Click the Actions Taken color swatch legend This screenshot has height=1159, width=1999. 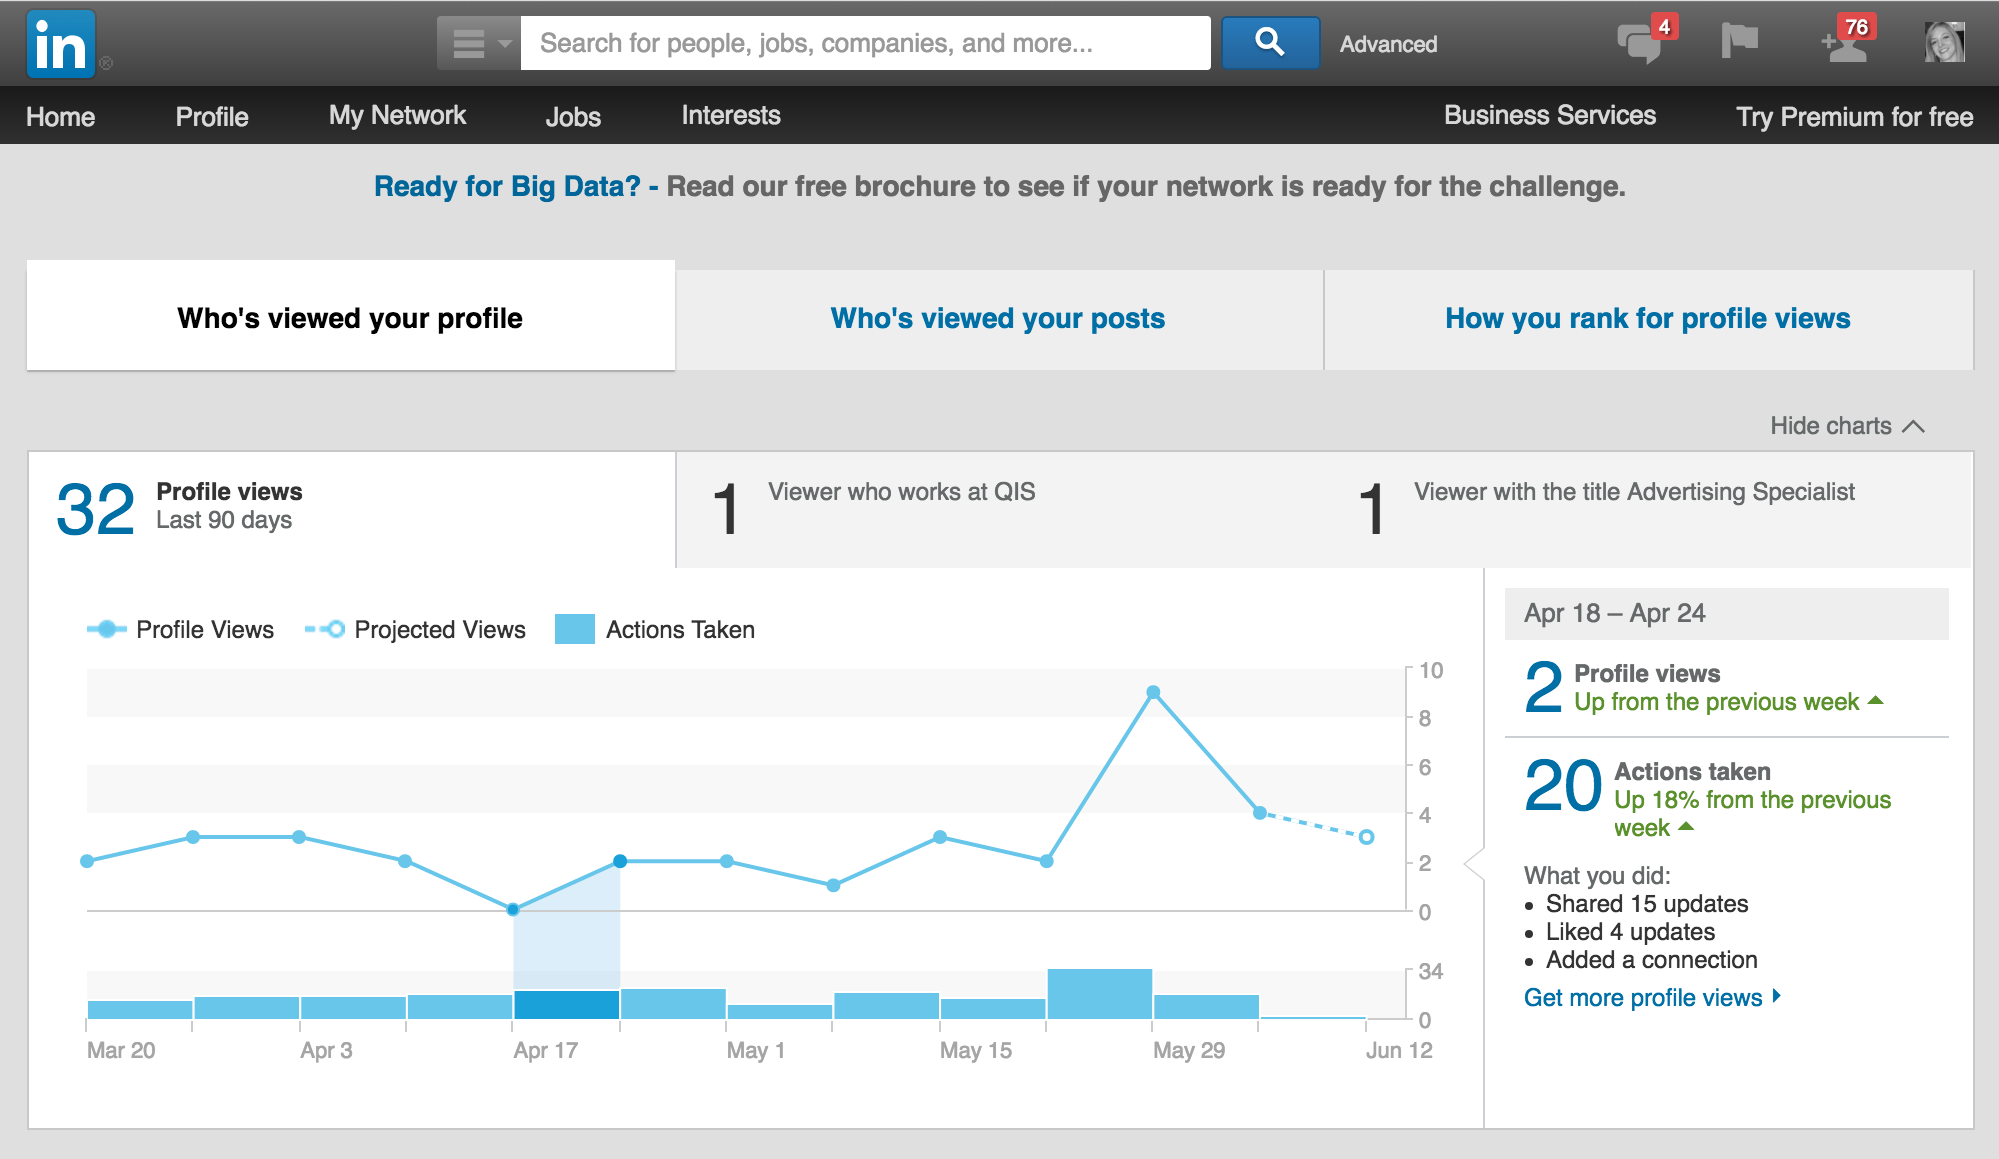(575, 629)
